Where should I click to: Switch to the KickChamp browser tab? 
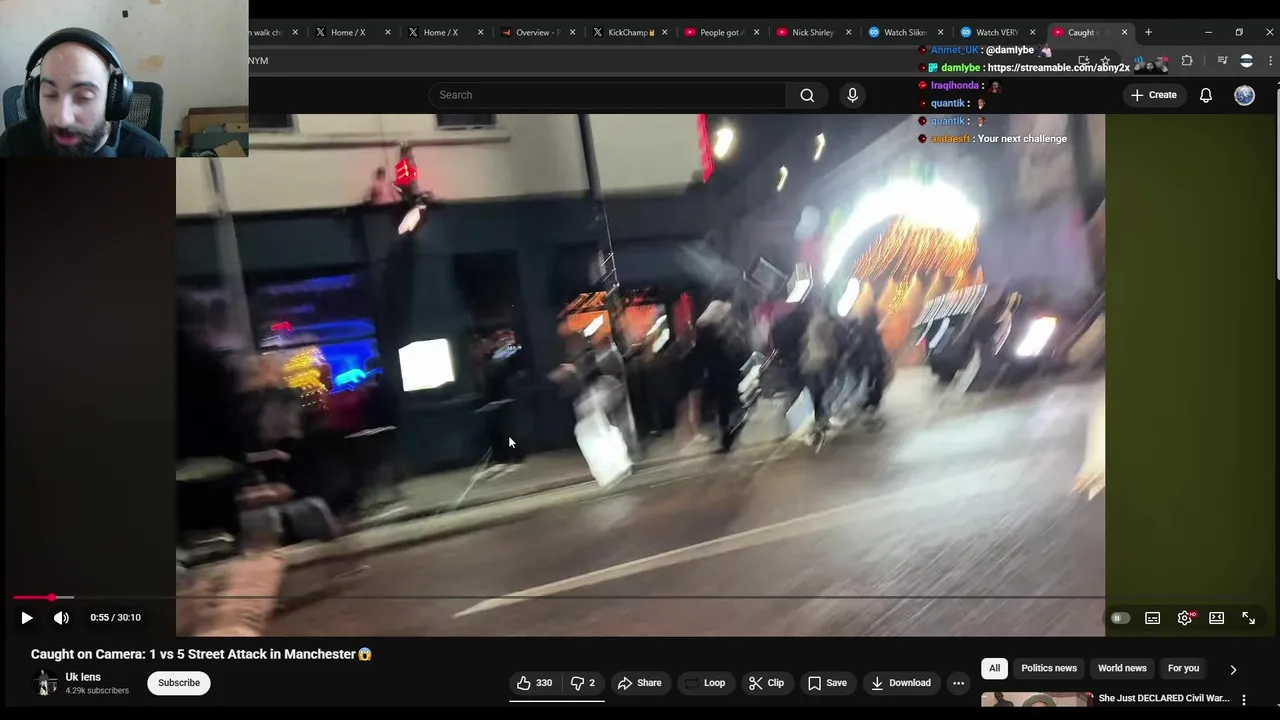point(630,32)
